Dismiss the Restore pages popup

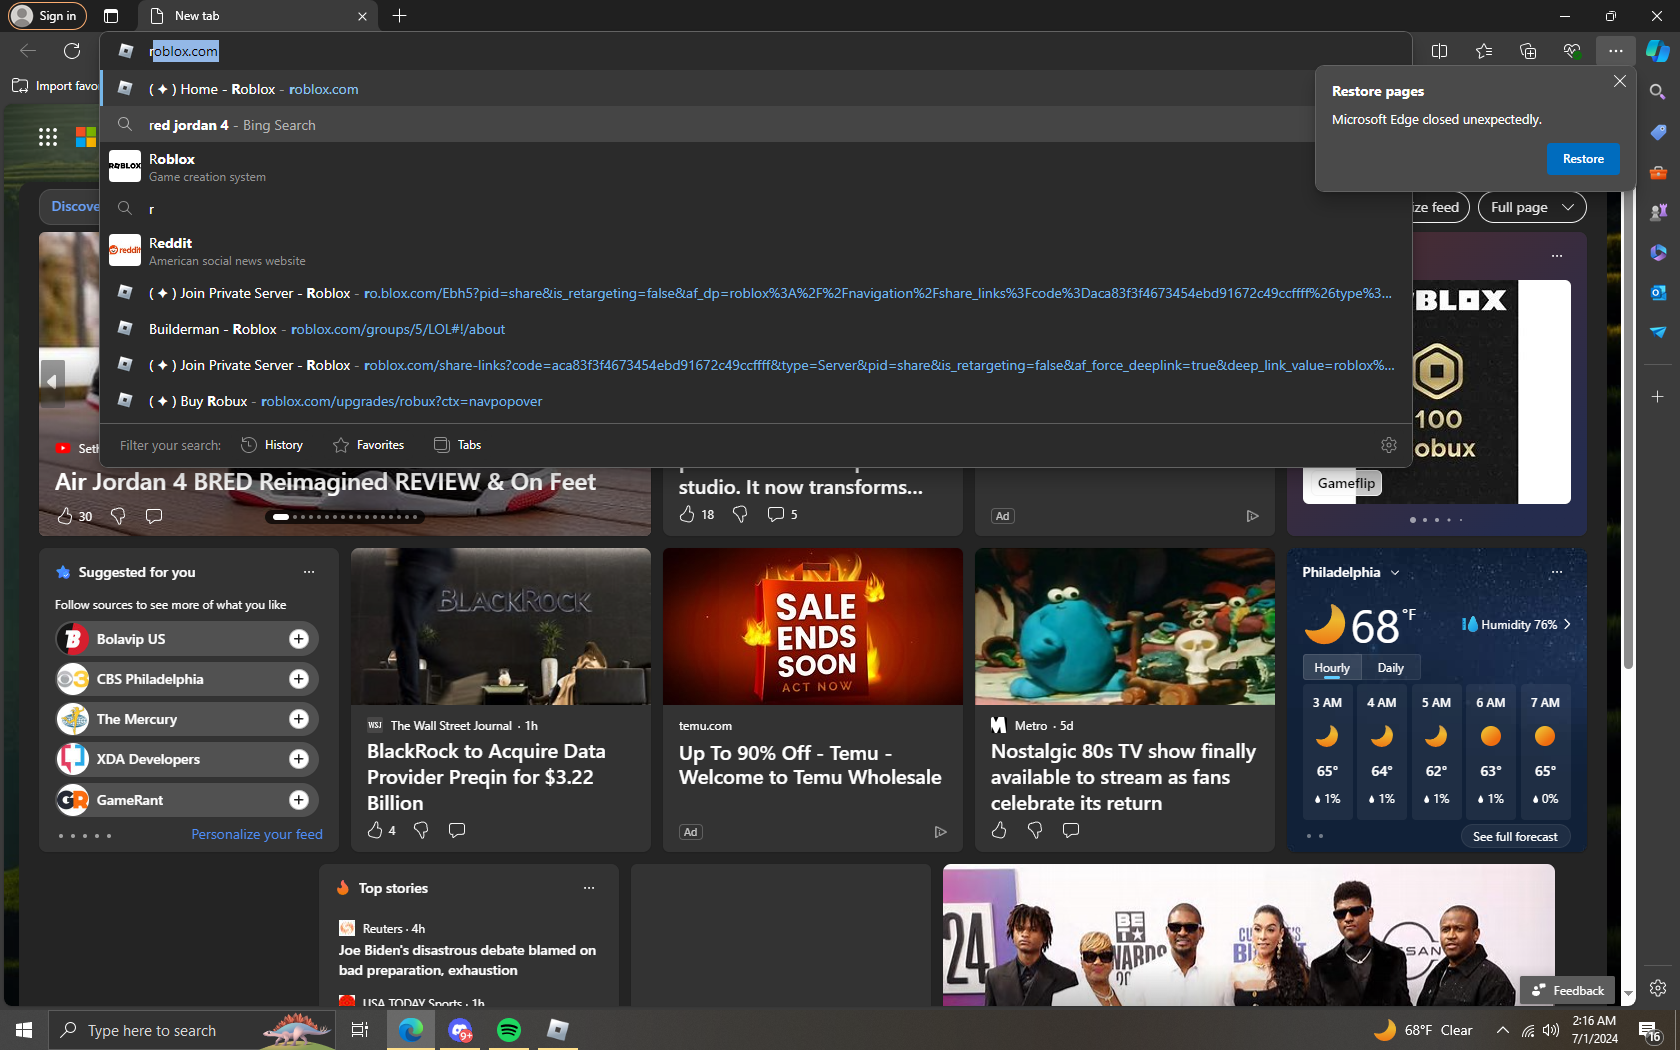[x=1619, y=81]
